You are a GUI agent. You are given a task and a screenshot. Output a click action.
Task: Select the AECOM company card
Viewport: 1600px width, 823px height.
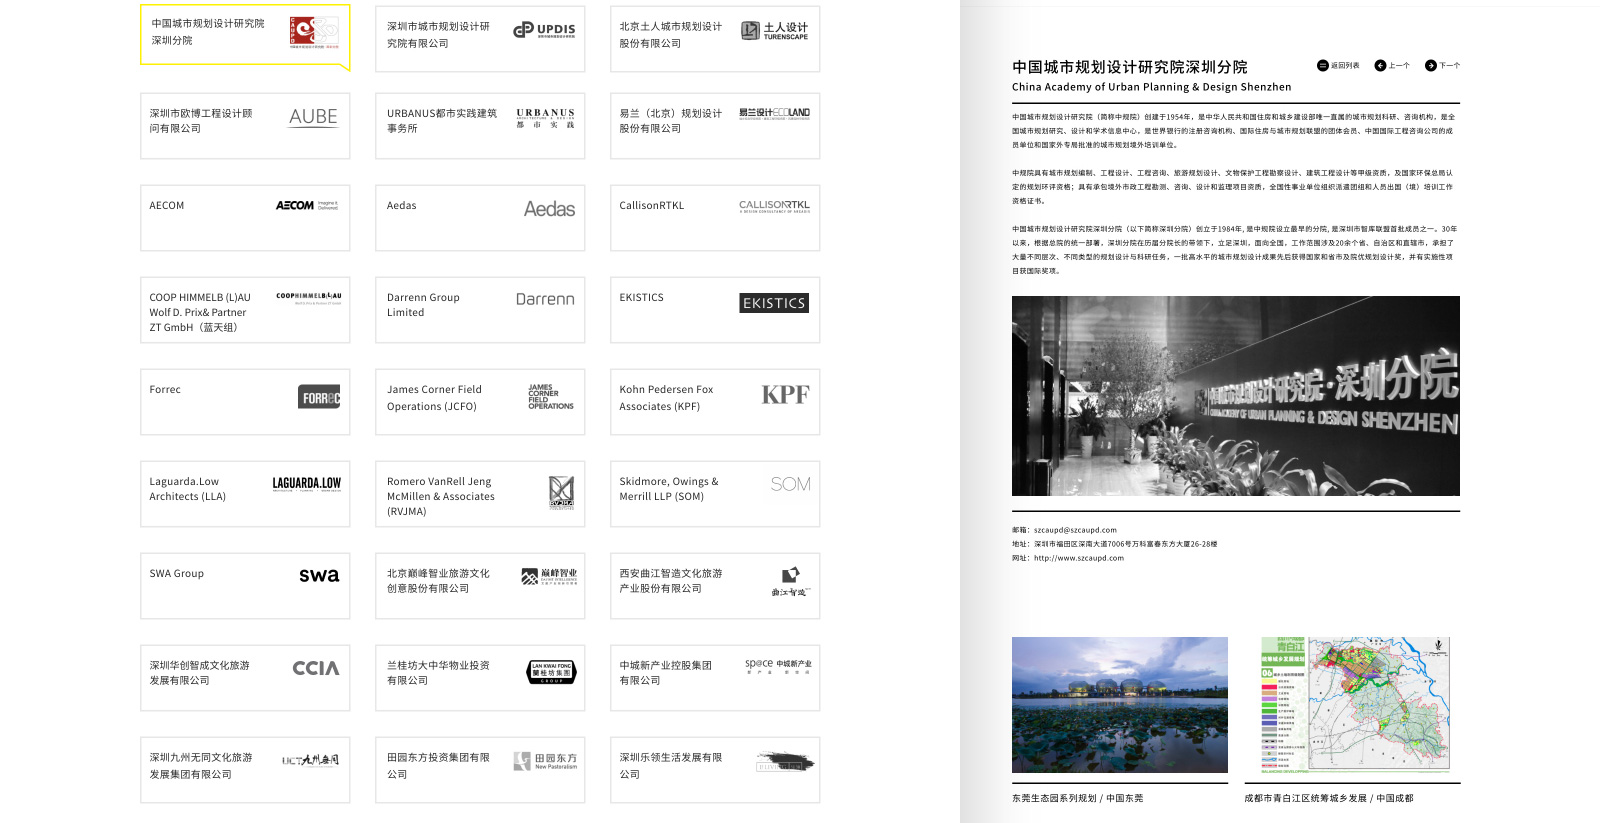click(245, 217)
